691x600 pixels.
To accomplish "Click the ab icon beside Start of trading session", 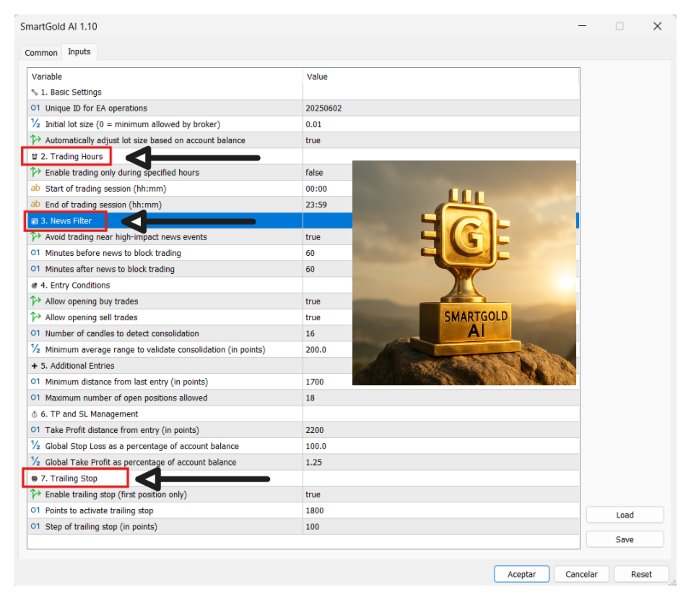I will 35,188.
